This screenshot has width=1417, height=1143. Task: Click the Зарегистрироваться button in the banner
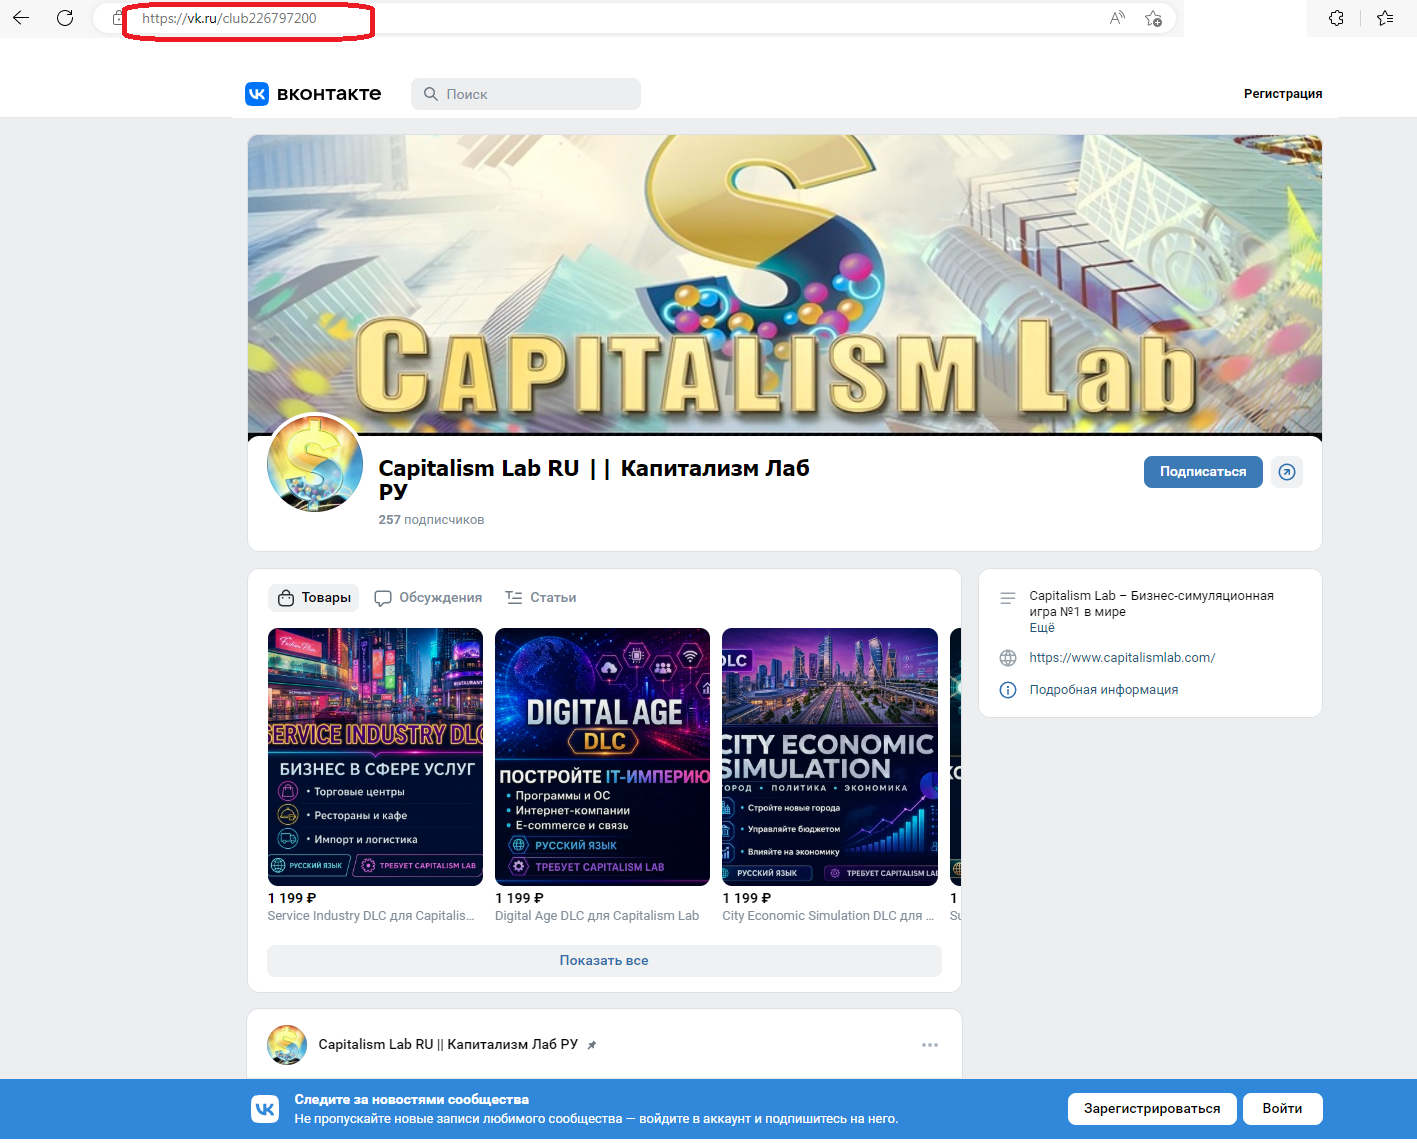pyautogui.click(x=1152, y=1109)
